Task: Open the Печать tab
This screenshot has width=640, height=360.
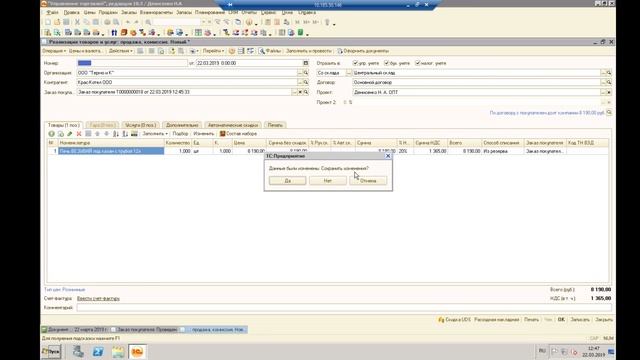Action: point(275,125)
